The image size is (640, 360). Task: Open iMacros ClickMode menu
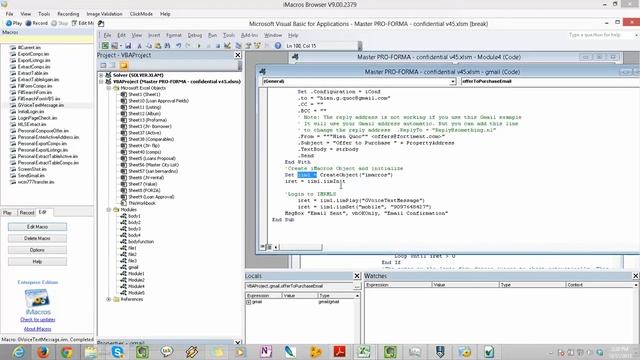point(141,14)
